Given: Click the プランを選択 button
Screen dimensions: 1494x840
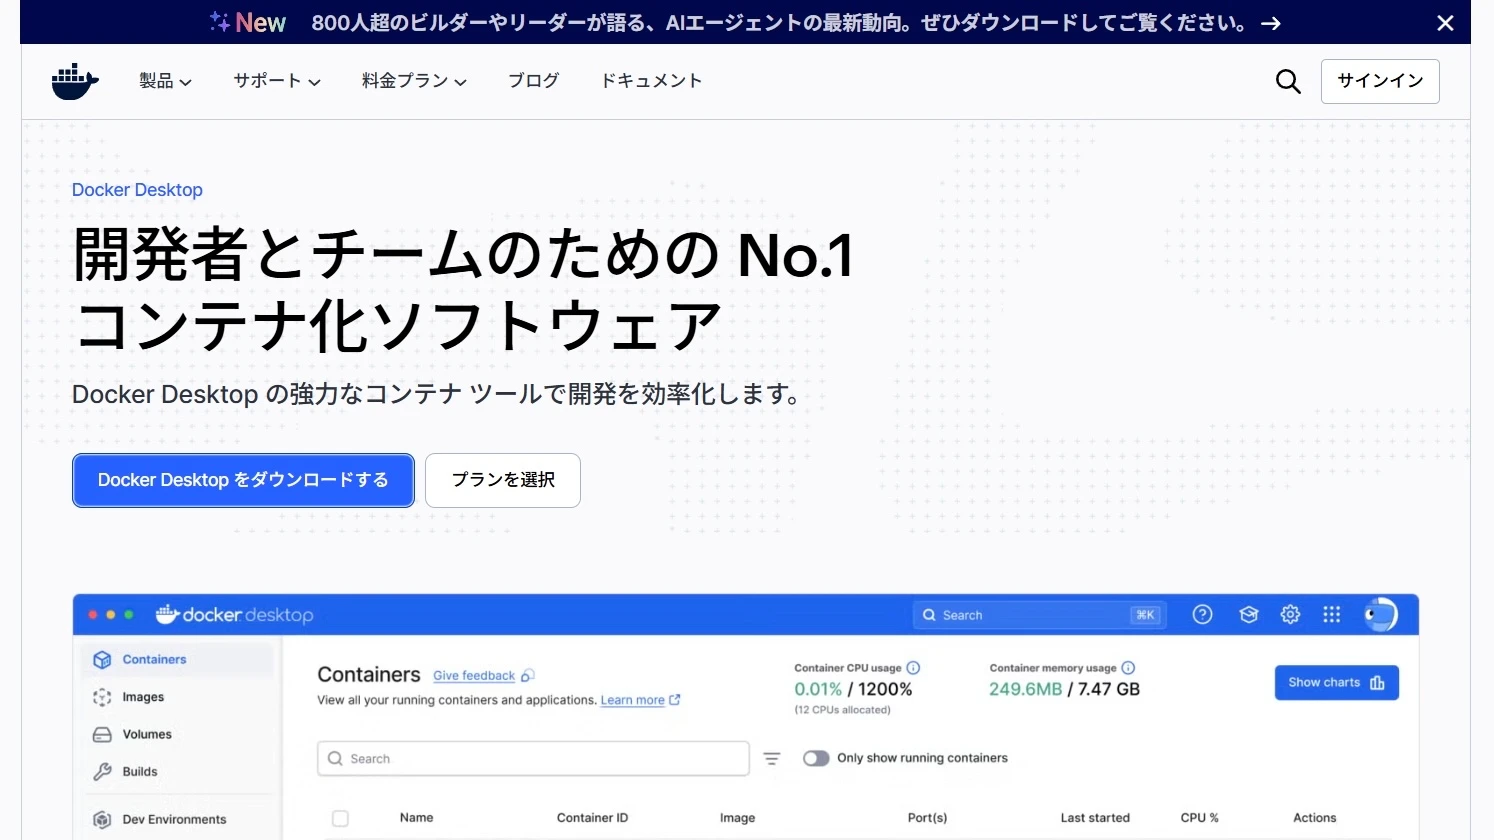Looking at the screenshot, I should tap(503, 480).
